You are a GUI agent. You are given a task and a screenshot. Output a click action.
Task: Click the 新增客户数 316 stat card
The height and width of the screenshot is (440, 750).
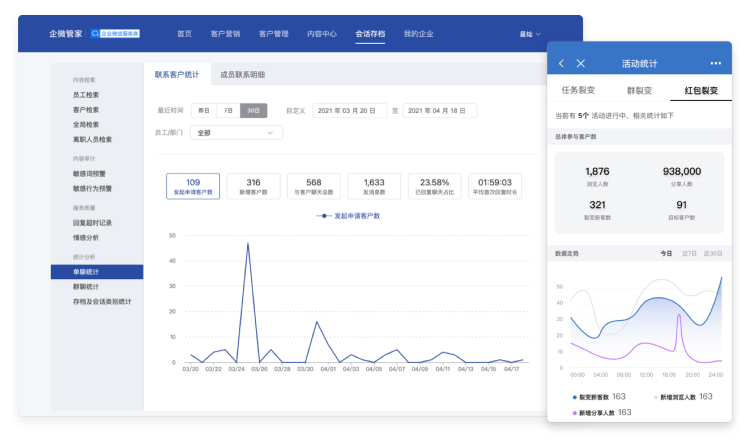tap(253, 186)
